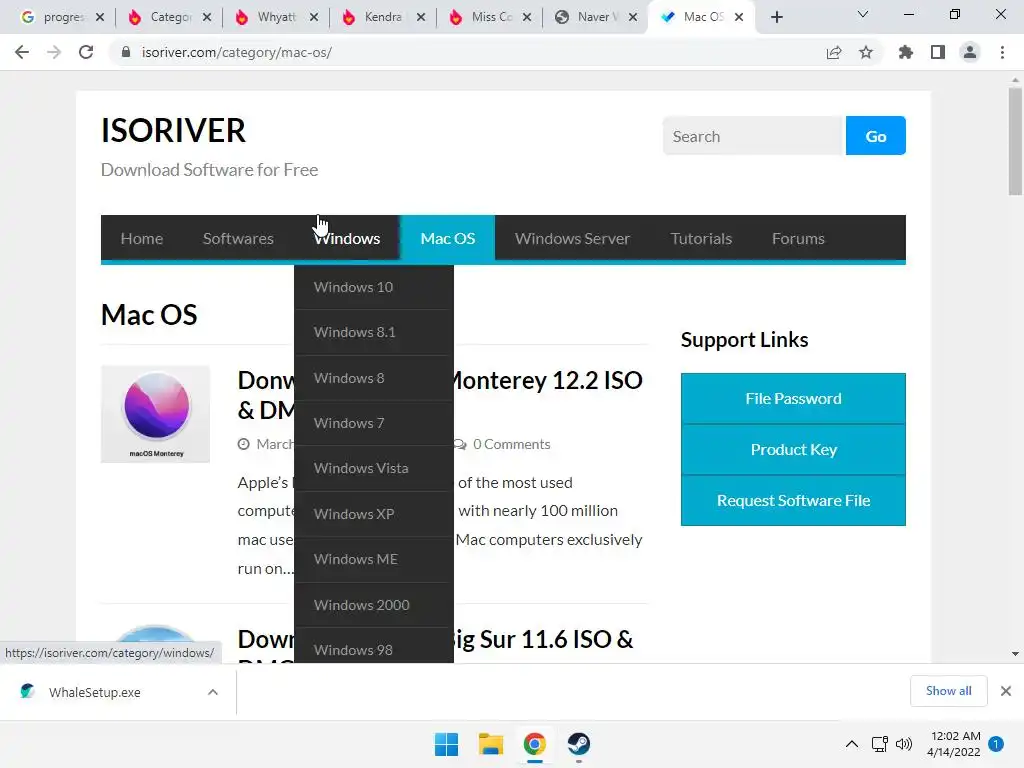Share this page via the share icon
Image resolution: width=1024 pixels, height=768 pixels.
834,52
